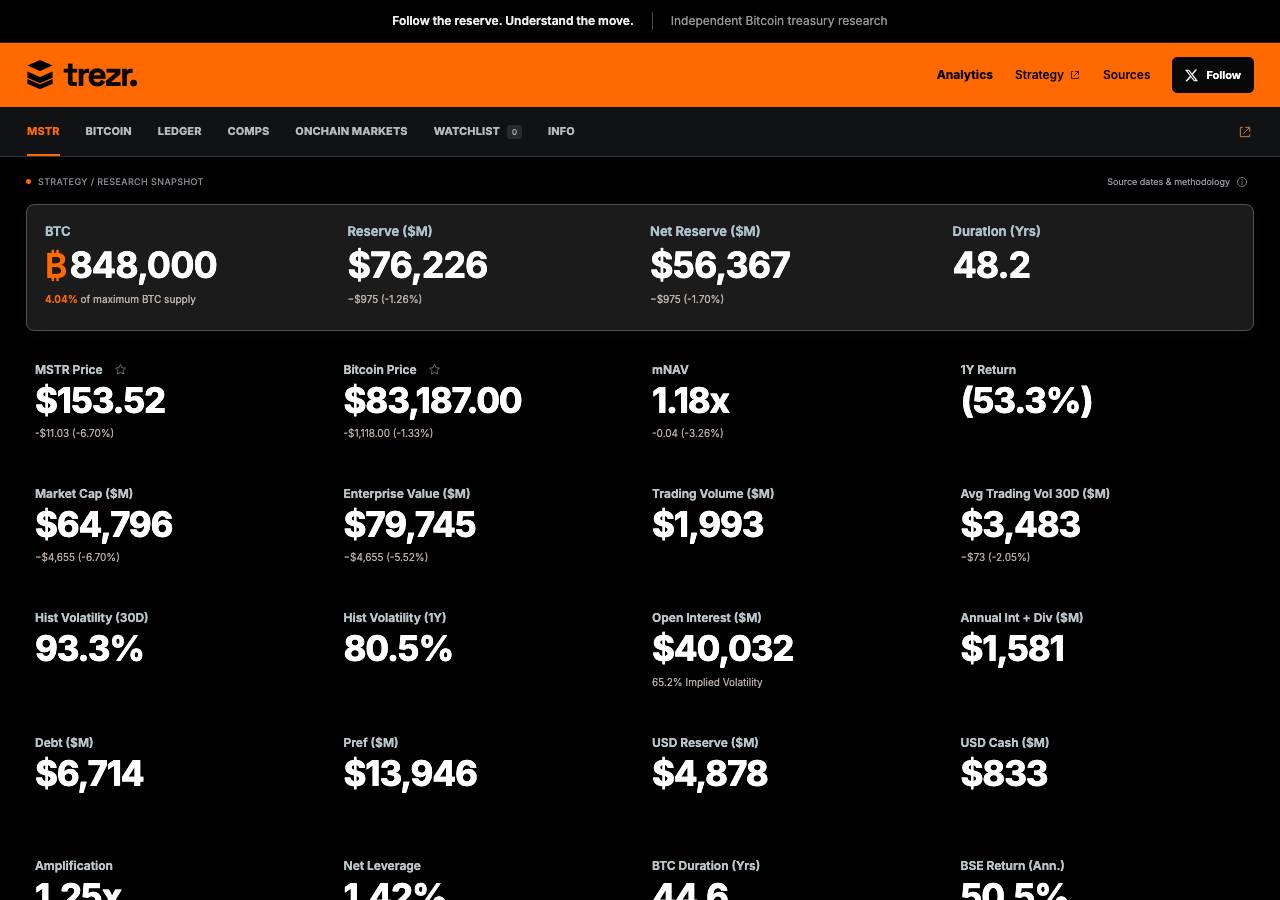Click the Hist Volatility (1Y) value 80.5%
The width and height of the screenshot is (1280, 900).
[398, 649]
